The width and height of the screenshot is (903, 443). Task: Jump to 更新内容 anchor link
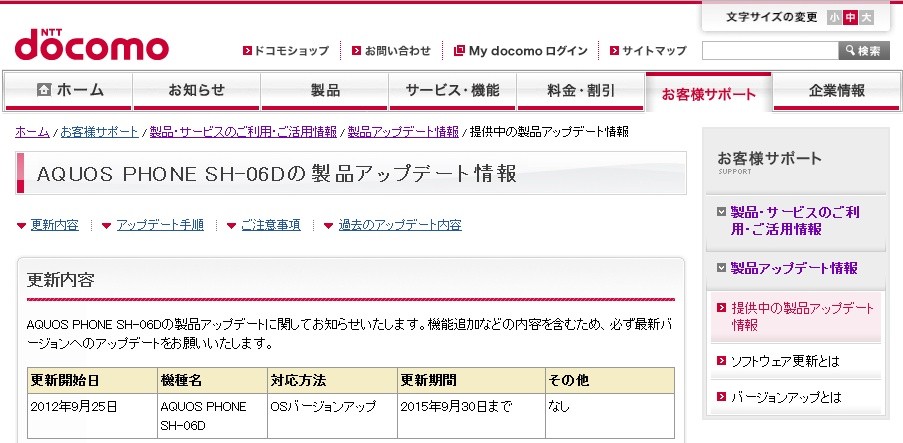point(55,225)
